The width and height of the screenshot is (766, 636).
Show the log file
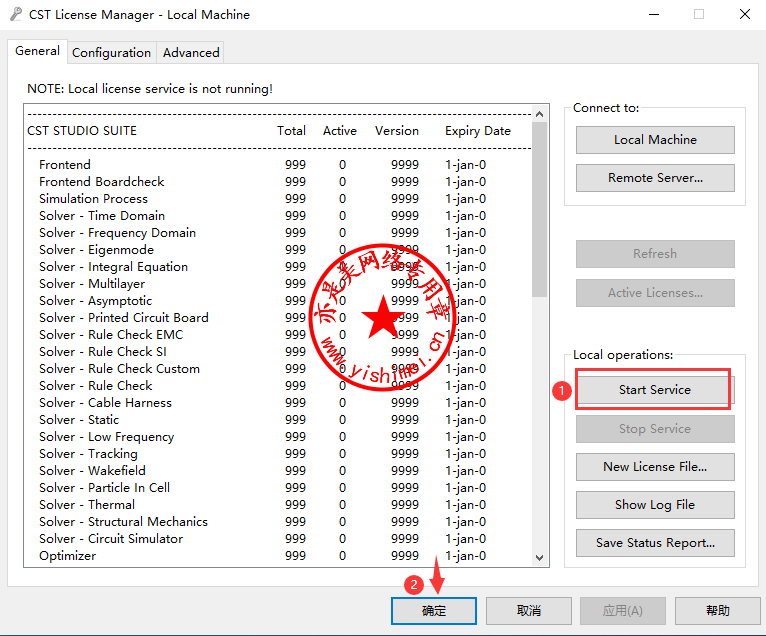tap(655, 505)
